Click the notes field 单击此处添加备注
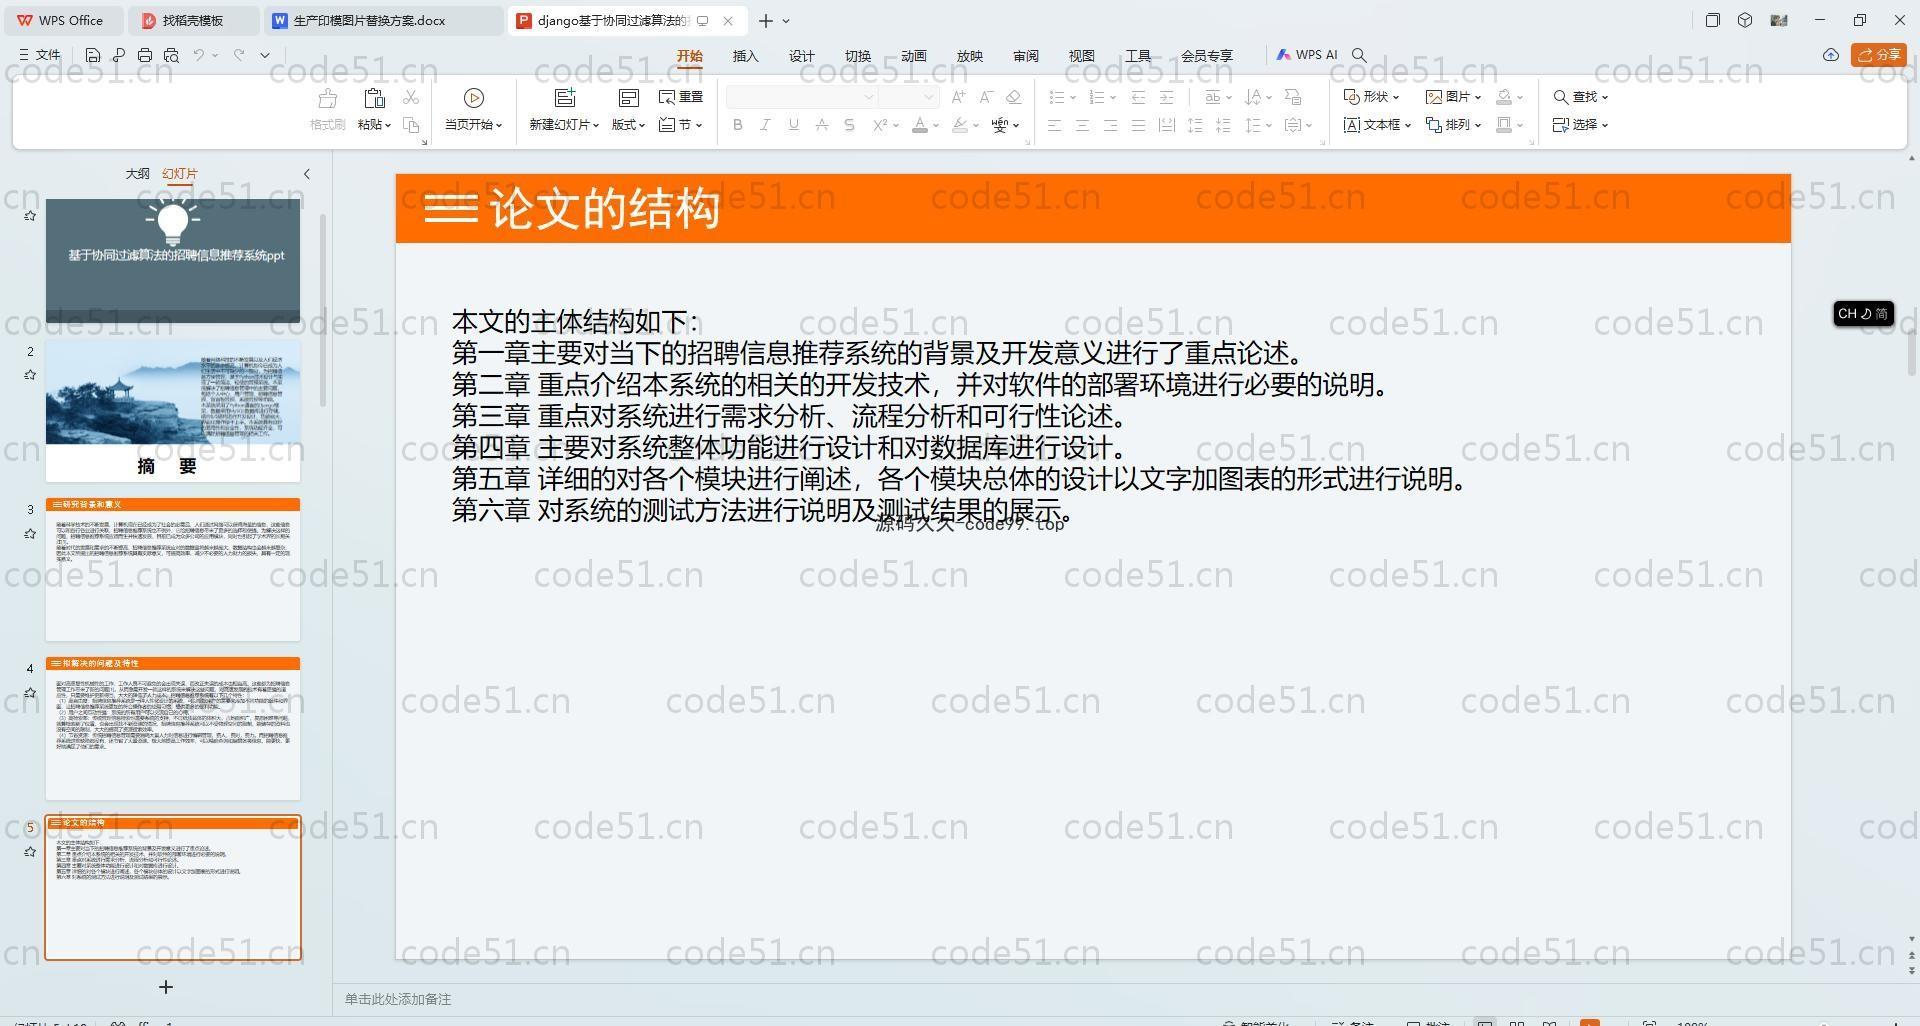 click(398, 999)
